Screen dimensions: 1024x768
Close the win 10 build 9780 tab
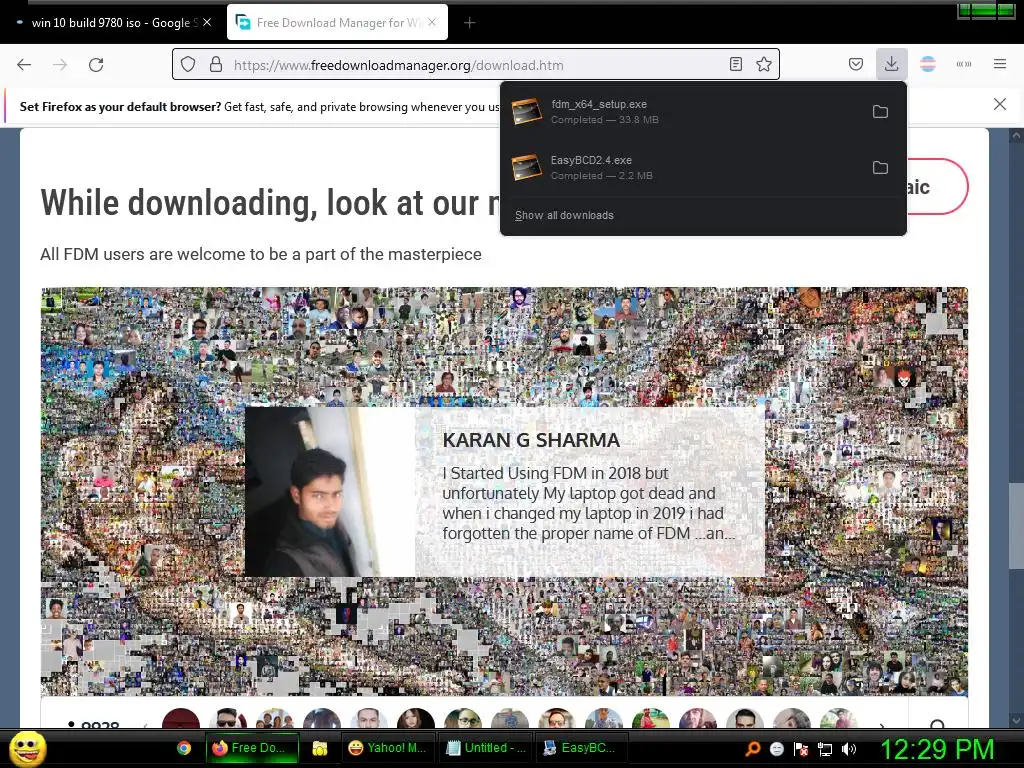pyautogui.click(x=207, y=22)
